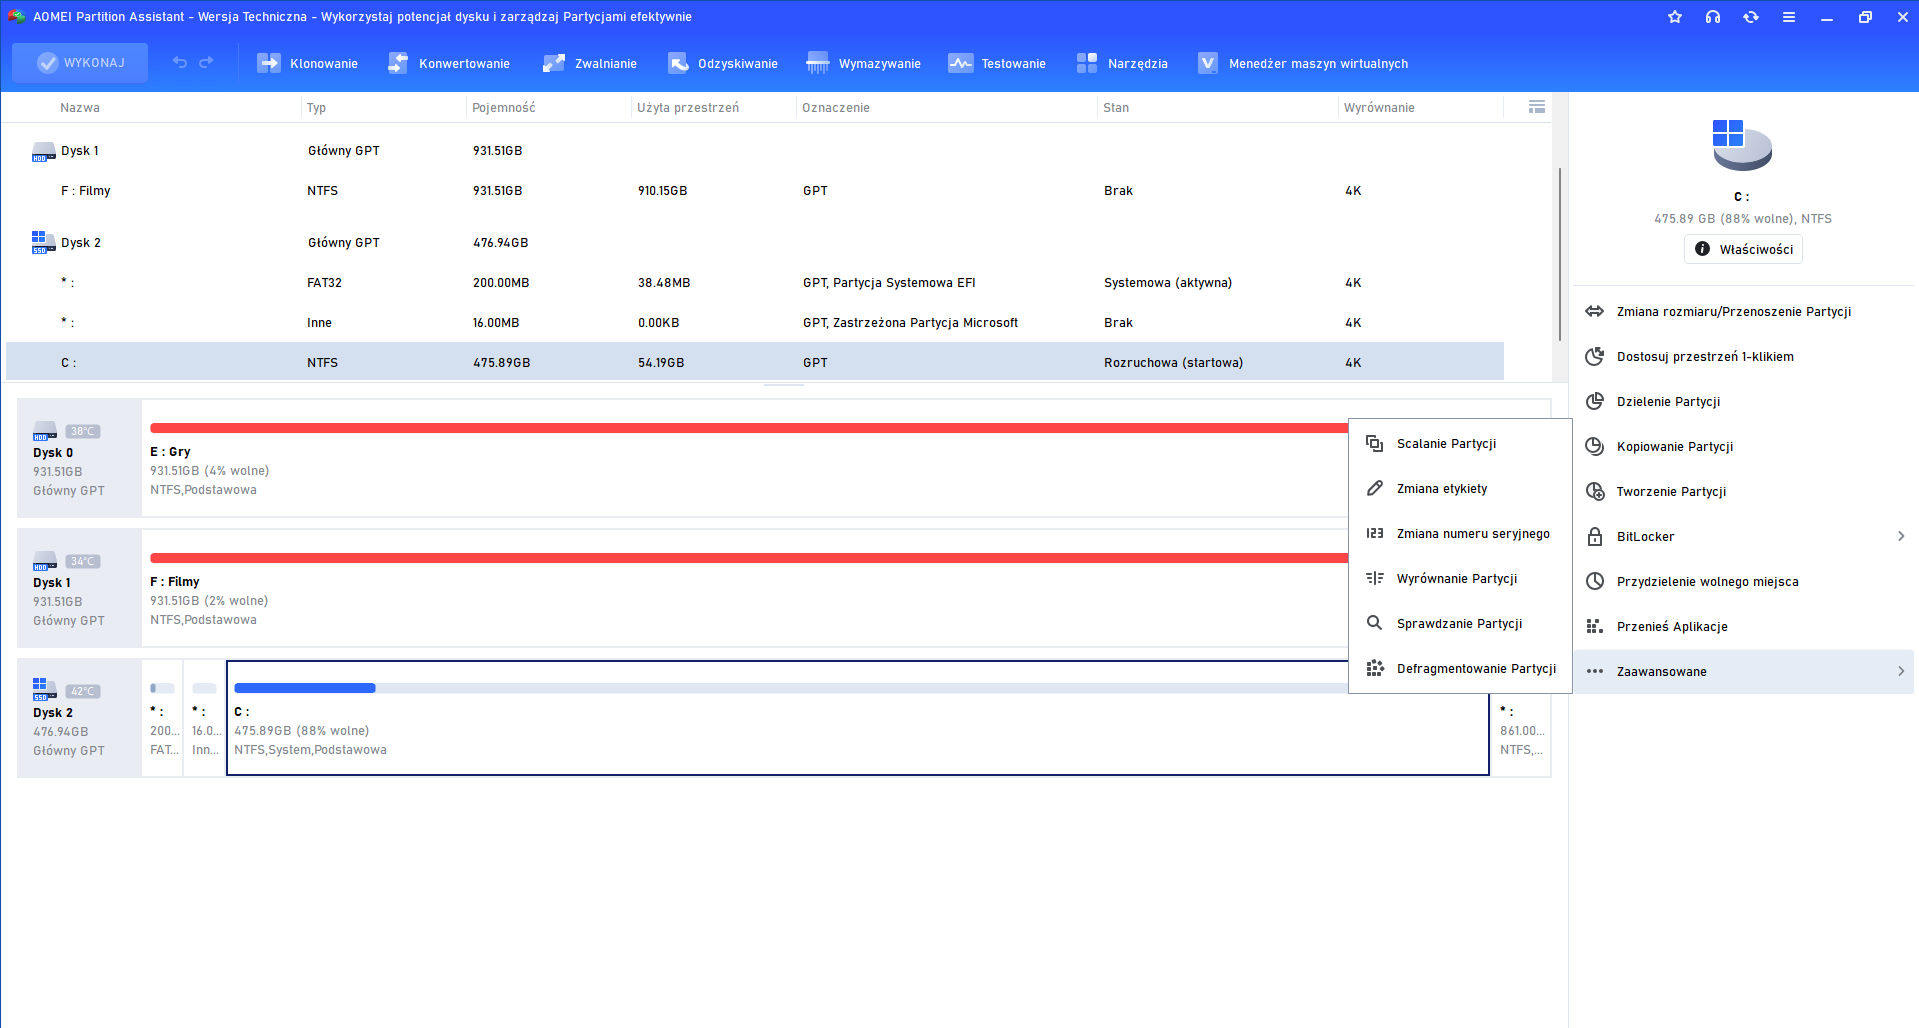The image size is (1919, 1028).
Task: Click Dostosuj przestrzeń 1-klikiem icon
Action: (x=1595, y=356)
